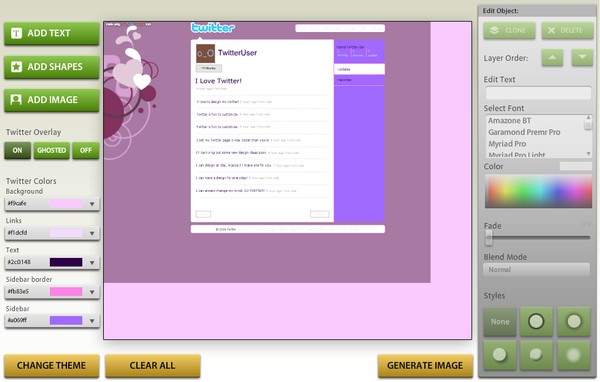Click the text icon on ADD TEXT
600x382 pixels.
coord(16,33)
